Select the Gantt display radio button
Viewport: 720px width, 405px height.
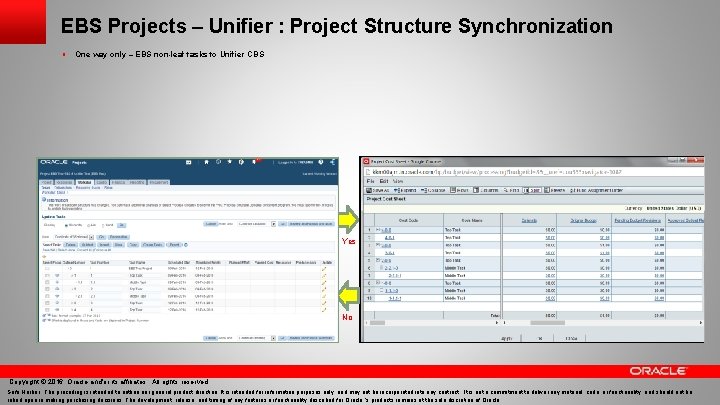(x=103, y=225)
